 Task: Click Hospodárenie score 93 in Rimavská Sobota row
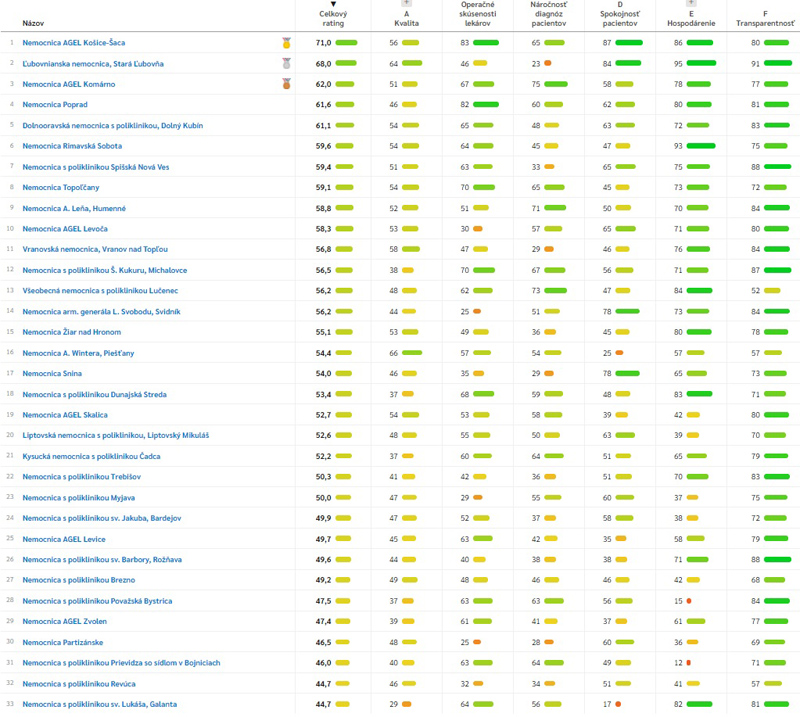point(678,146)
